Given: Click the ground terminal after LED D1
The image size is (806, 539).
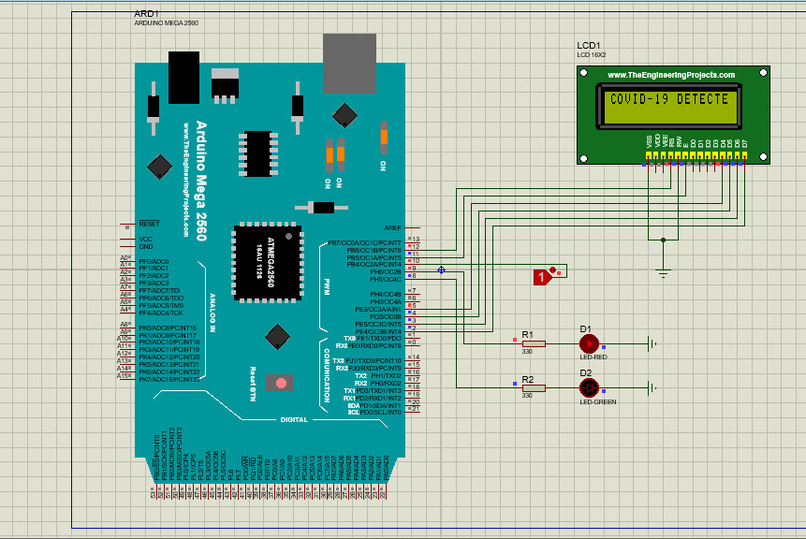Looking at the screenshot, I should tap(653, 344).
